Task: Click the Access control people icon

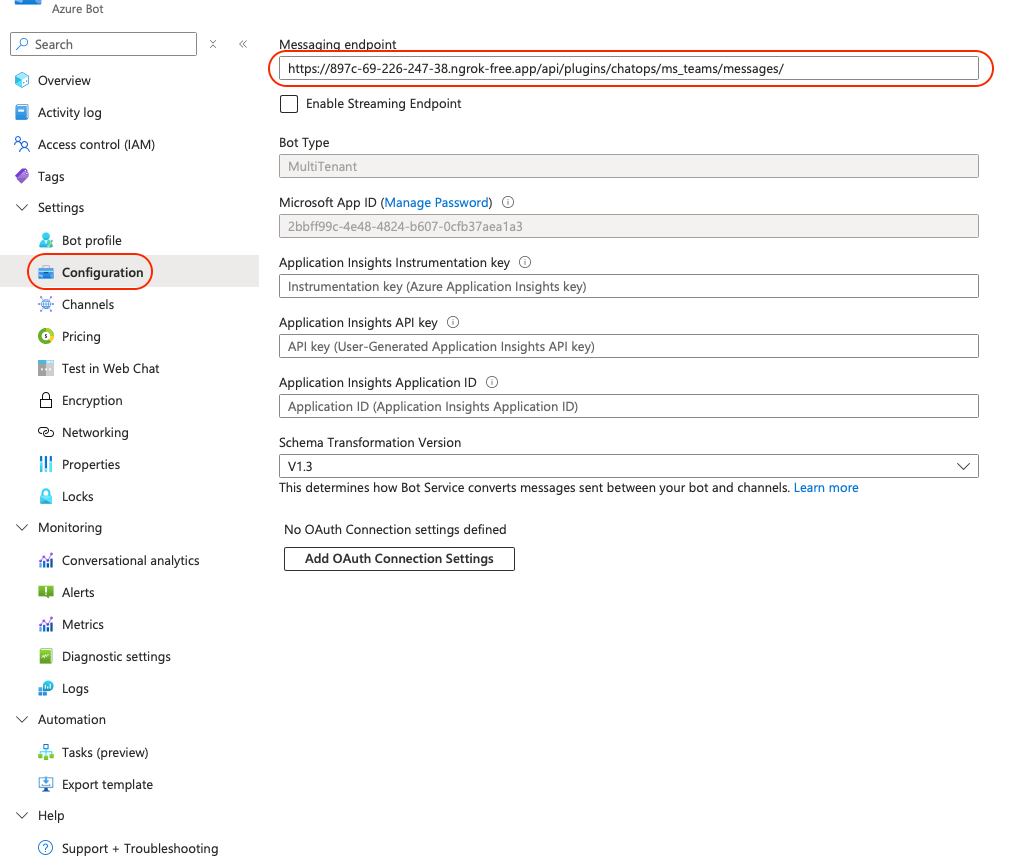Action: coord(22,144)
